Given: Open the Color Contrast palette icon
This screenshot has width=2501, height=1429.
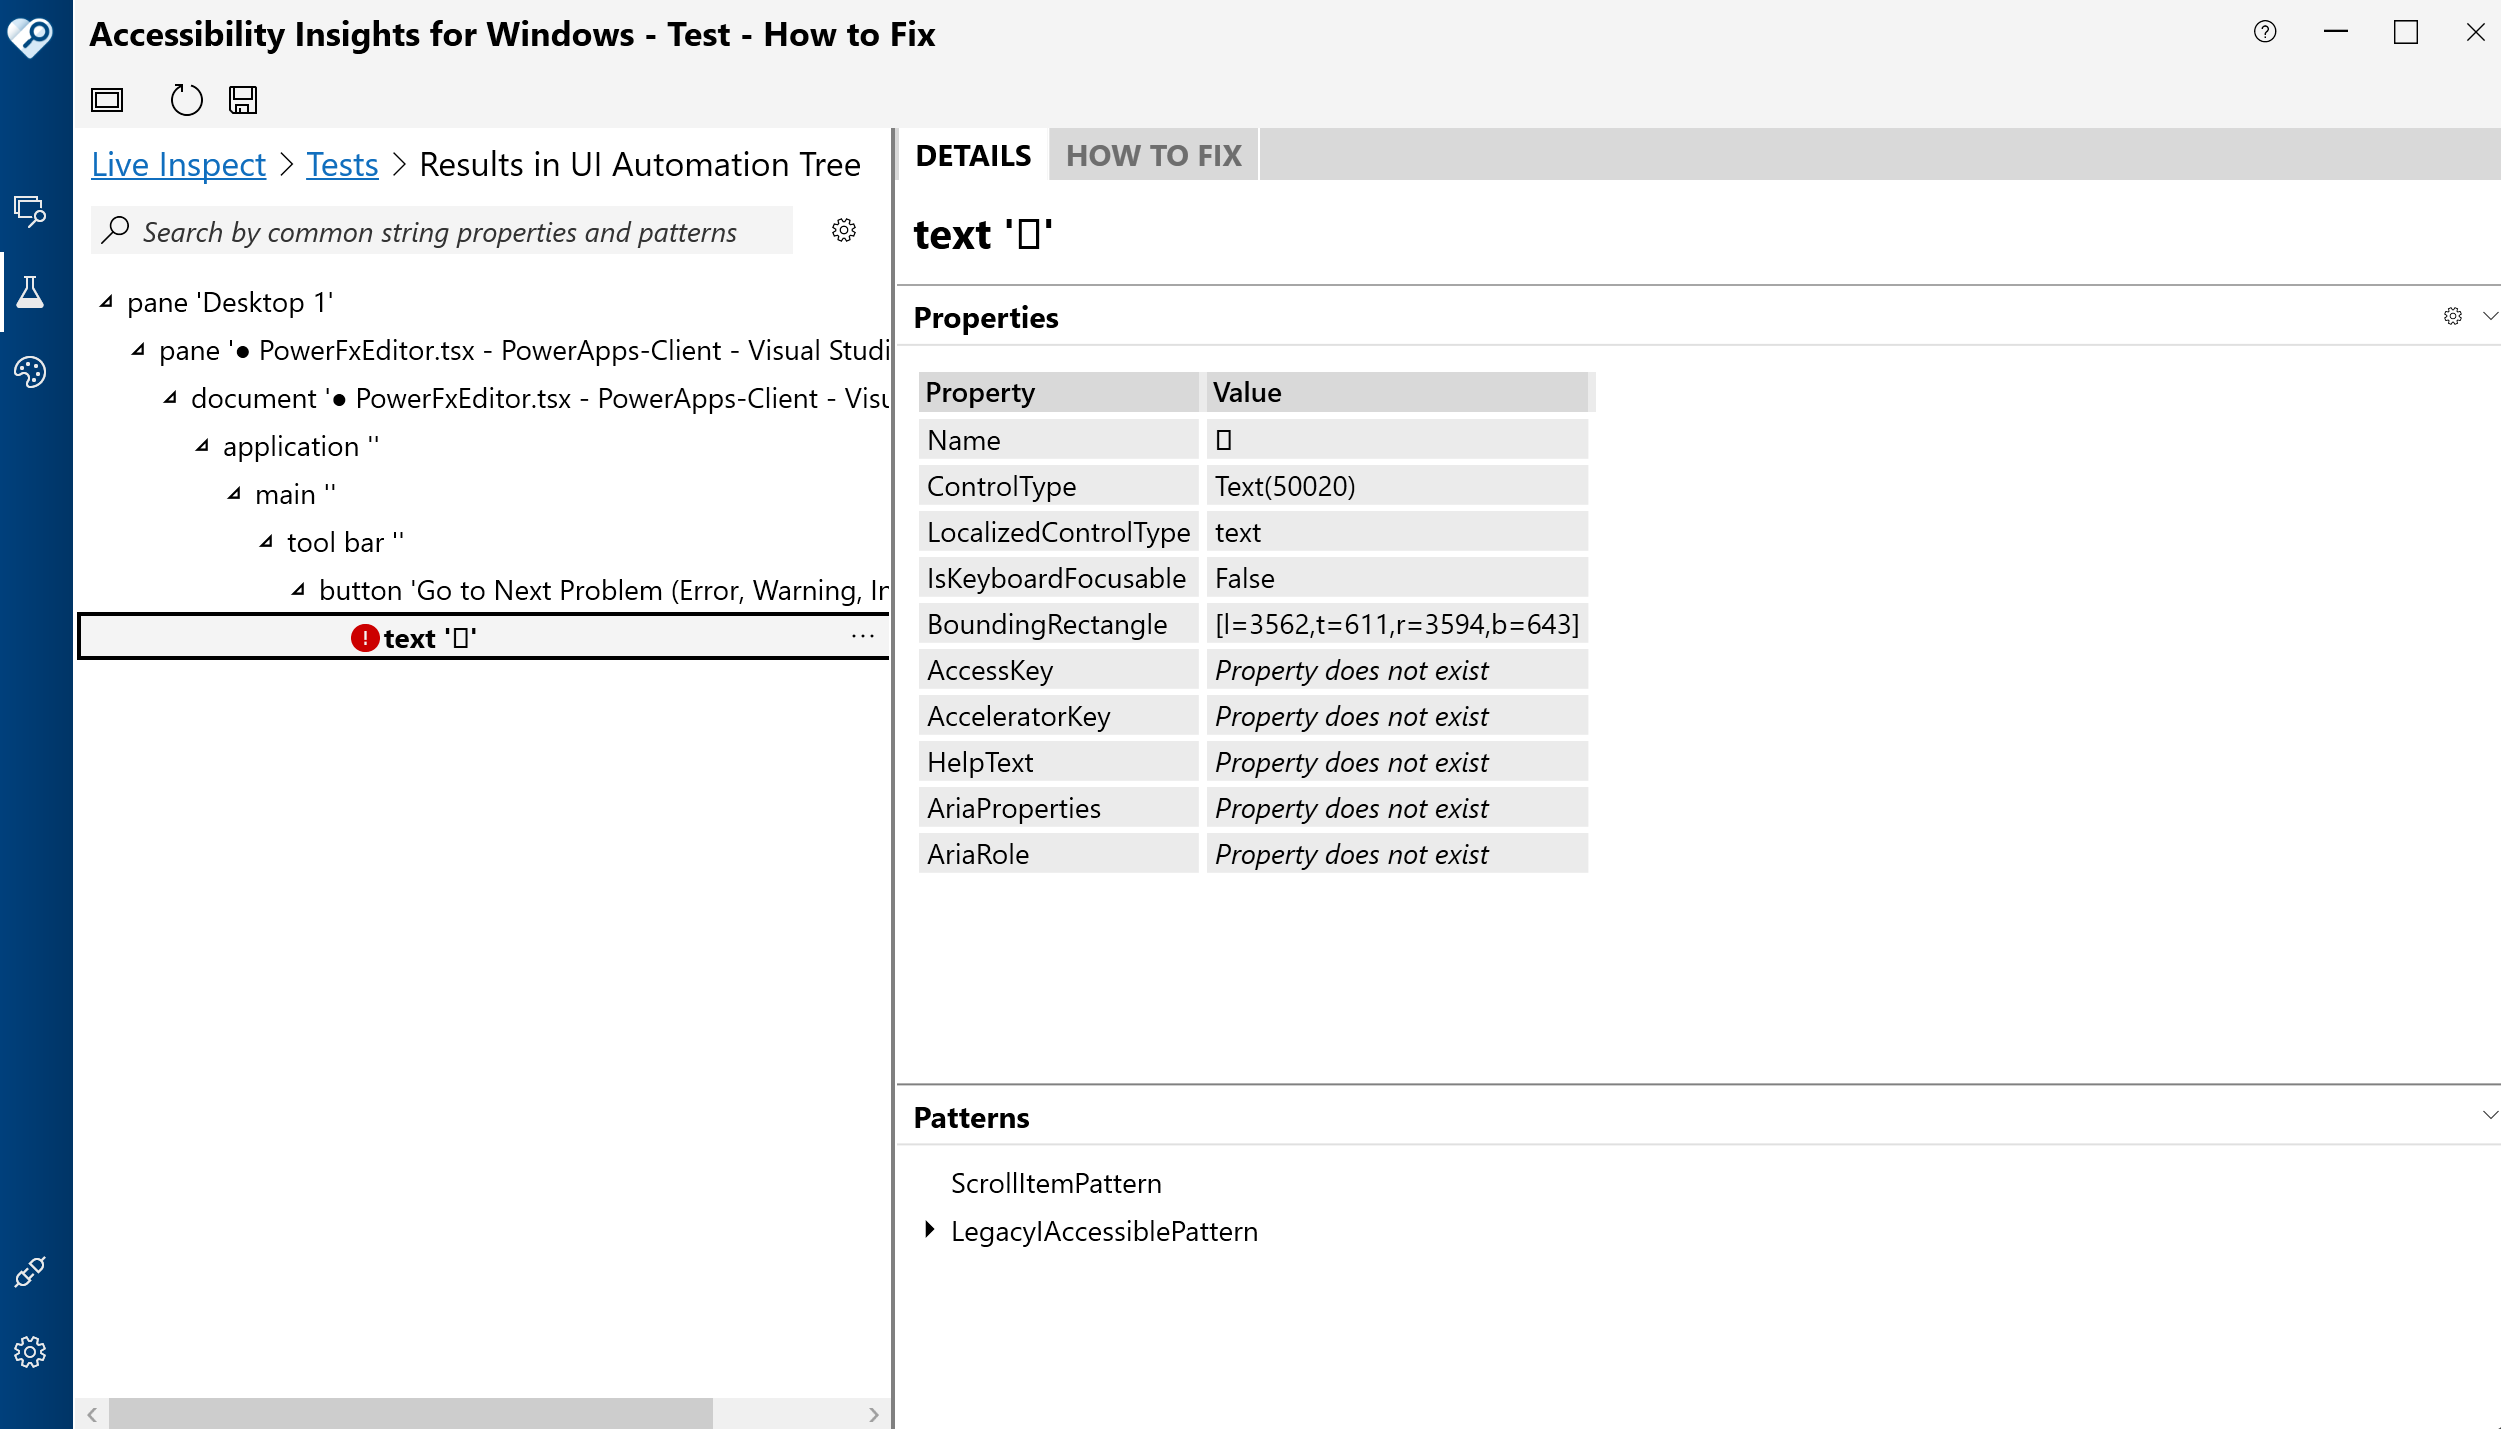Looking at the screenshot, I should pyautogui.click(x=30, y=372).
